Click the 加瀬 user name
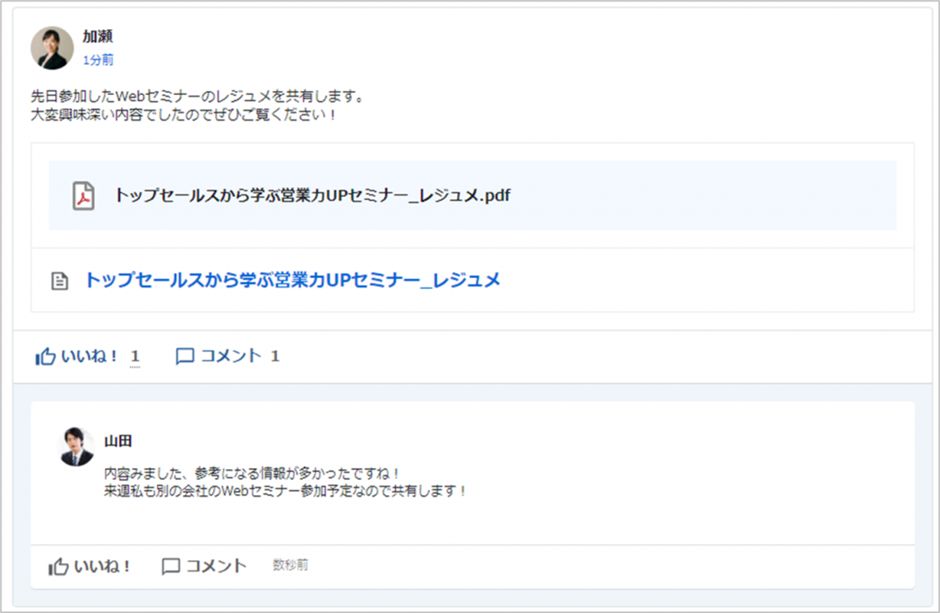Screen dimensions: 940x613 pyautogui.click(x=98, y=36)
